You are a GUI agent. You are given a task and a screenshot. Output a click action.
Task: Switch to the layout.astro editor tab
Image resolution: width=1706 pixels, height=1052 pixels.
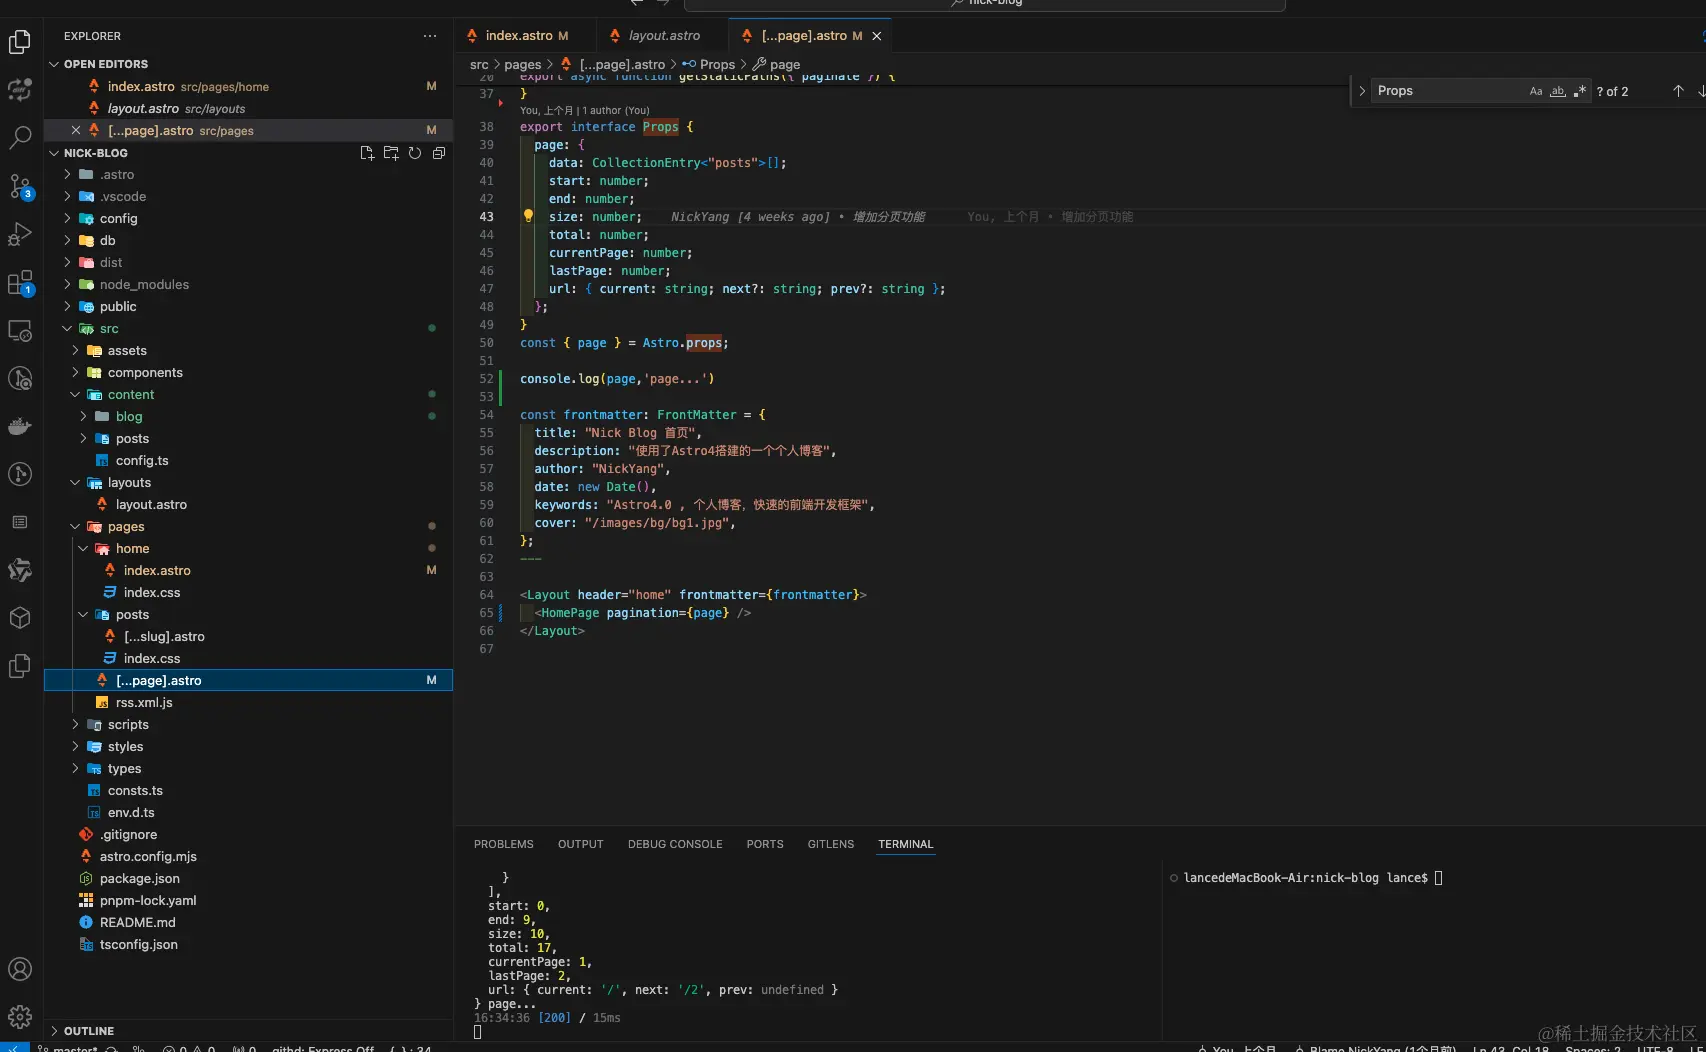(x=664, y=36)
